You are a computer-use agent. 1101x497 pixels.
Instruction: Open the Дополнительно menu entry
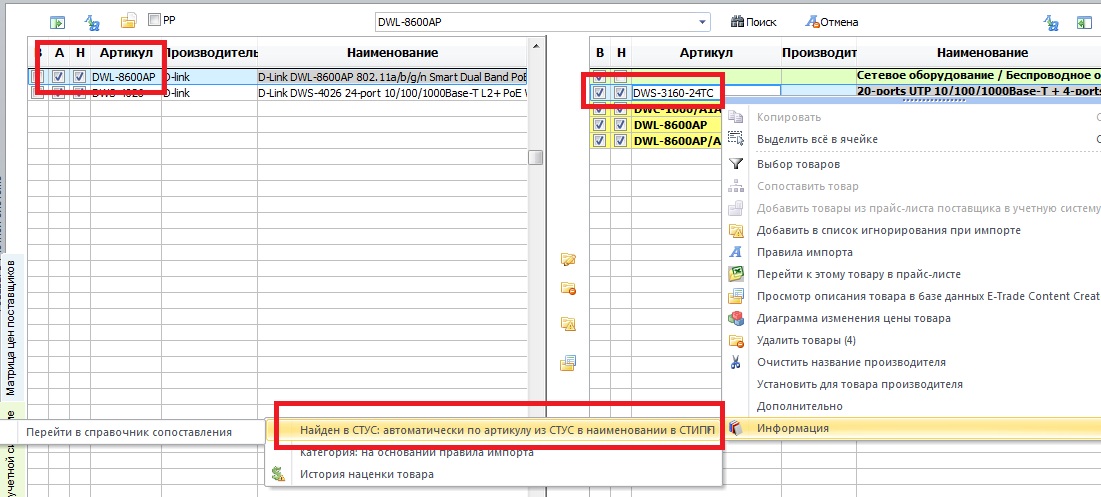point(911,406)
